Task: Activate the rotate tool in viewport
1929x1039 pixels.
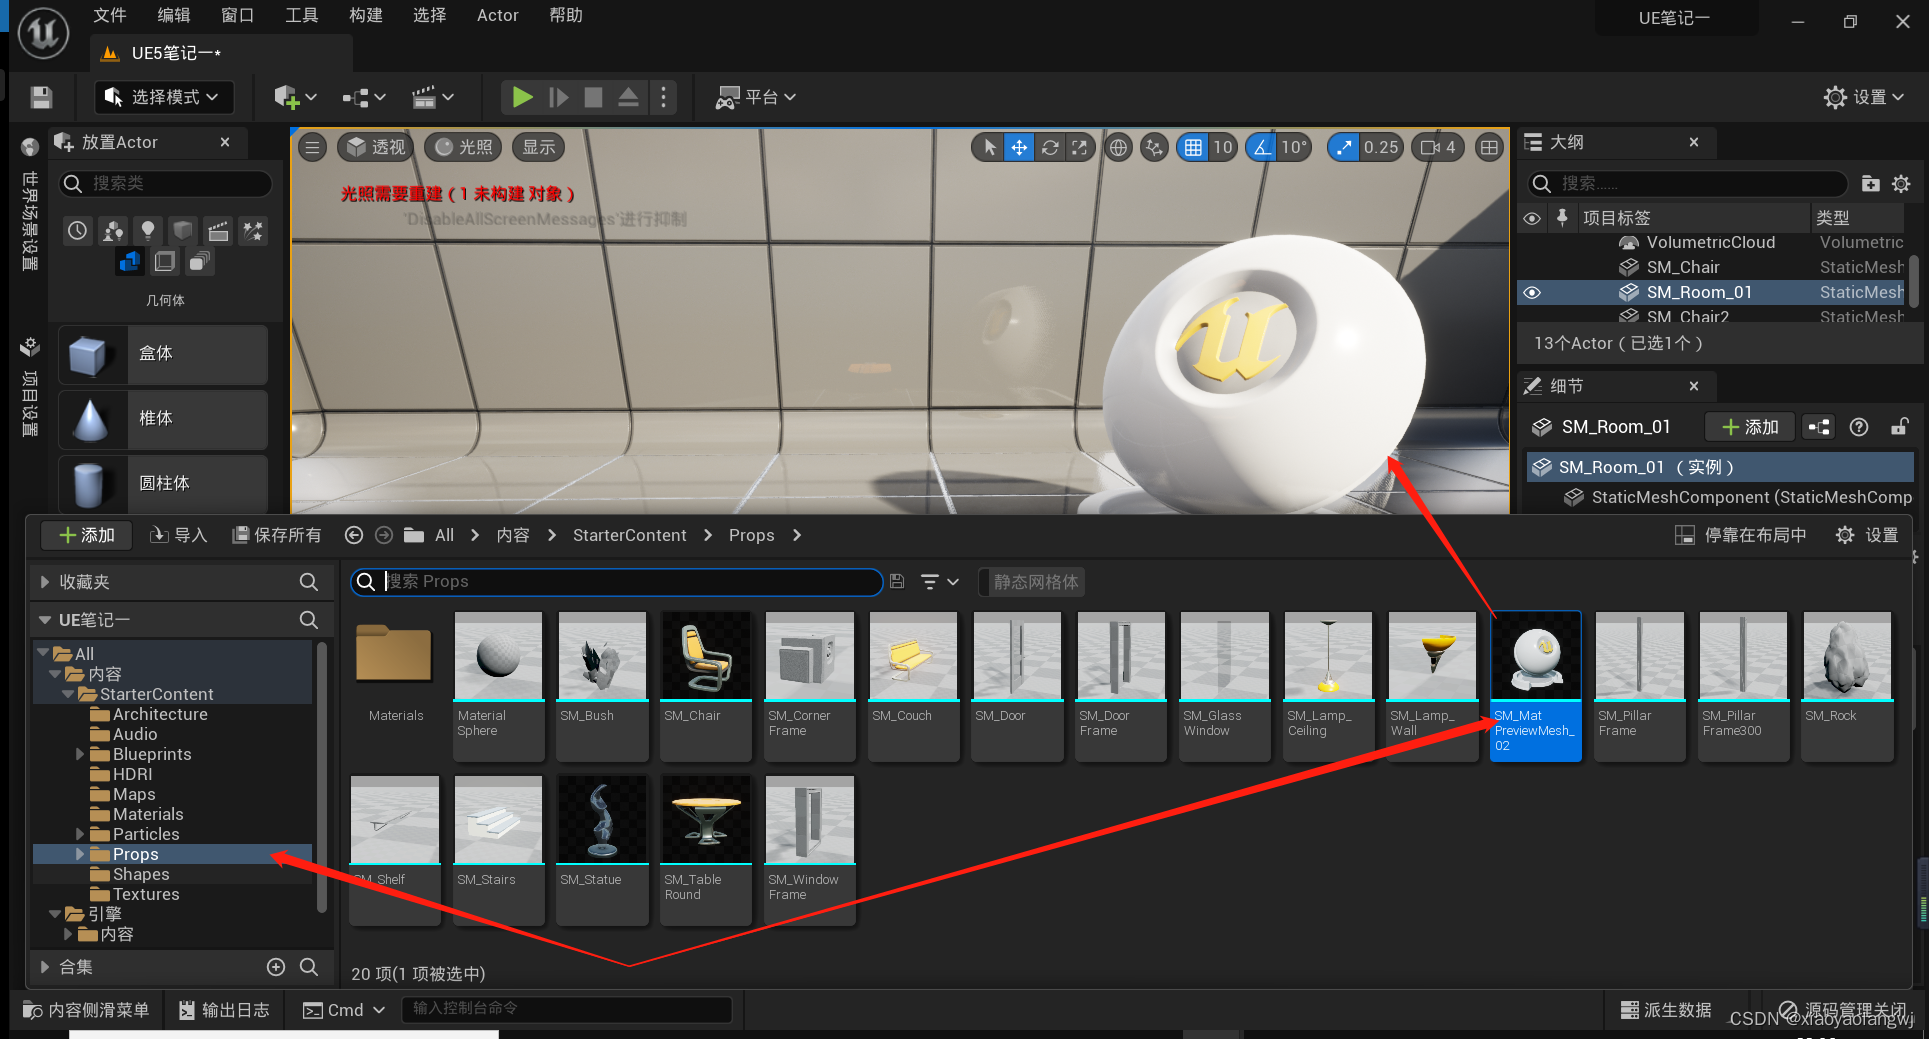Action: click(x=1050, y=148)
